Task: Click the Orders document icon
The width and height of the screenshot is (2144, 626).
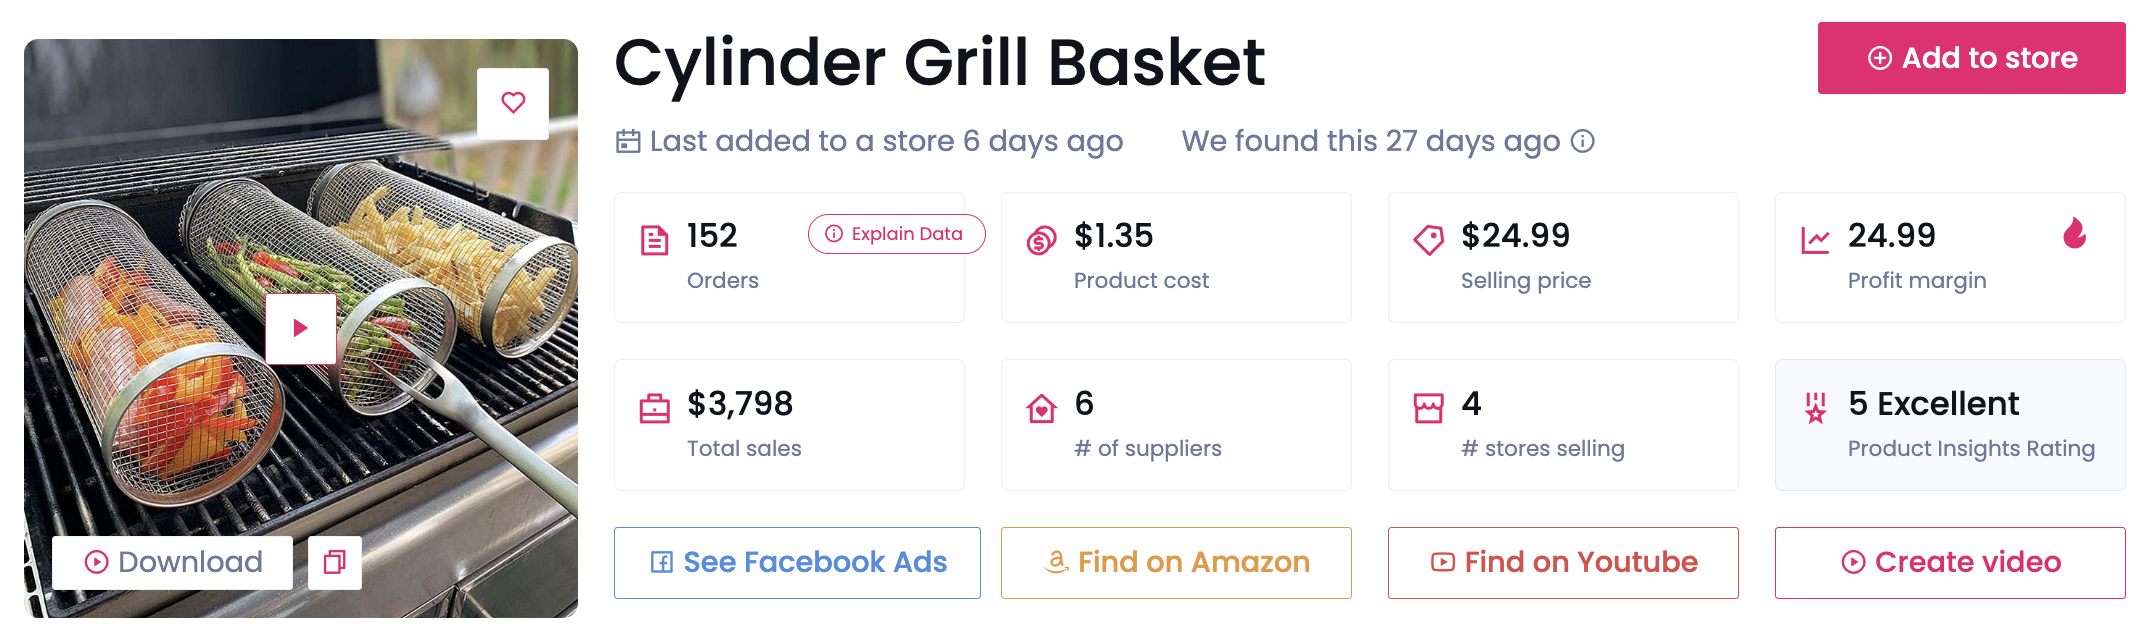Action: pos(654,240)
